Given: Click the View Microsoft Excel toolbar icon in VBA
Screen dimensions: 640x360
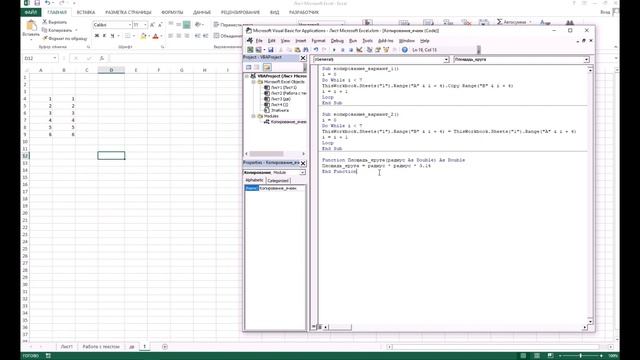Looking at the screenshot, I should 250,50.
